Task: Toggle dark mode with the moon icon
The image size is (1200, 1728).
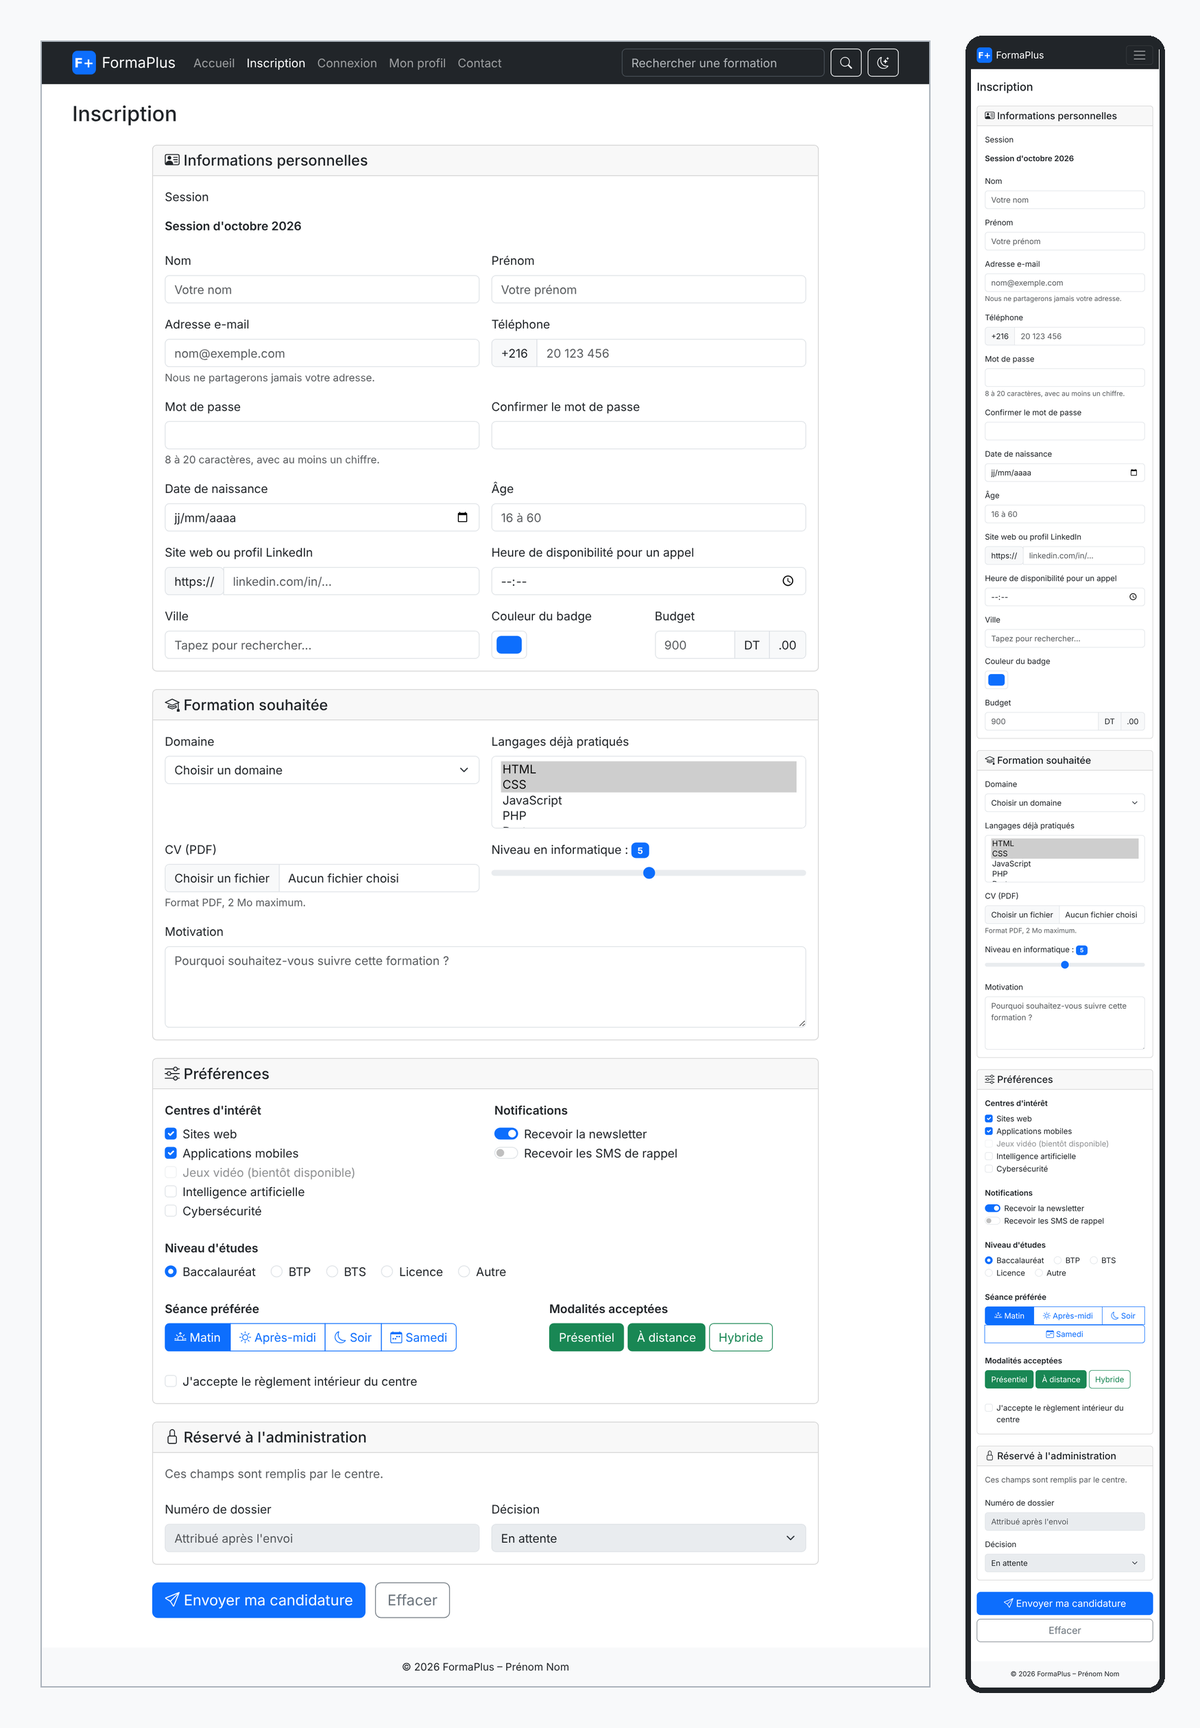Action: point(883,63)
